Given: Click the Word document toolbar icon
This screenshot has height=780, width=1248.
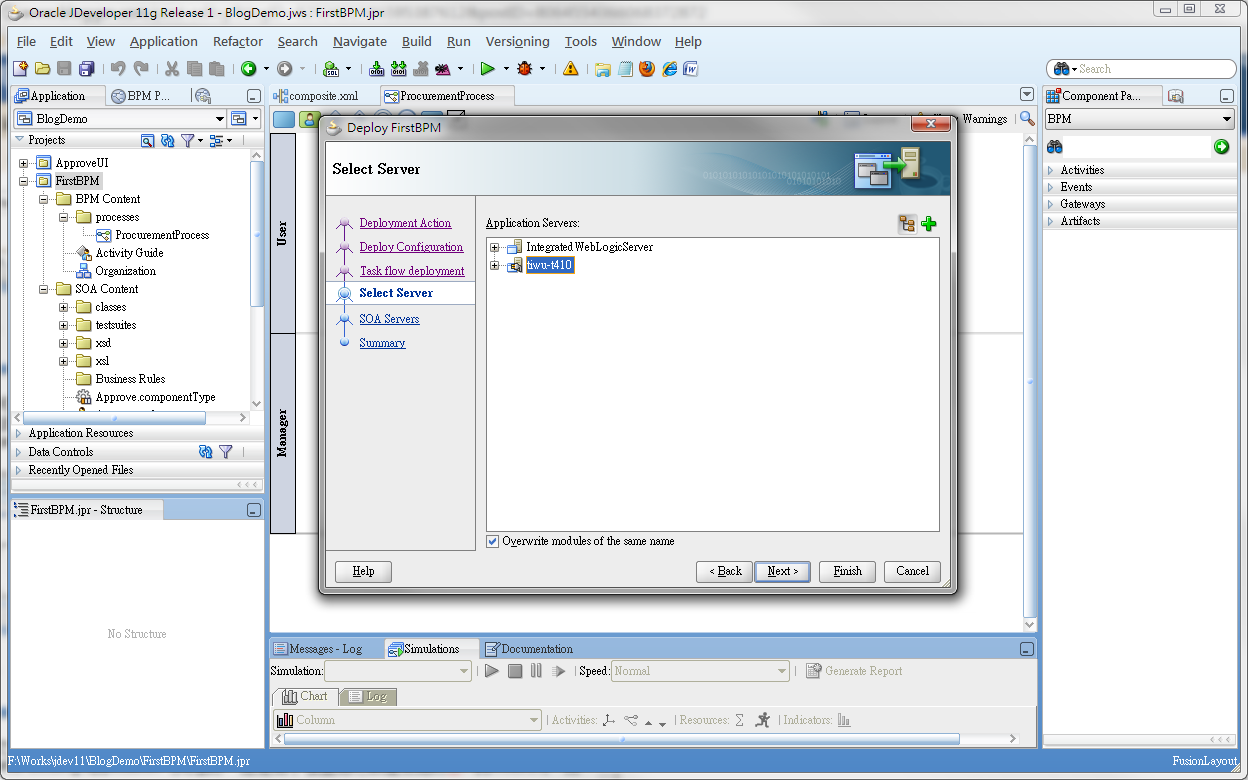Looking at the screenshot, I should coord(690,69).
